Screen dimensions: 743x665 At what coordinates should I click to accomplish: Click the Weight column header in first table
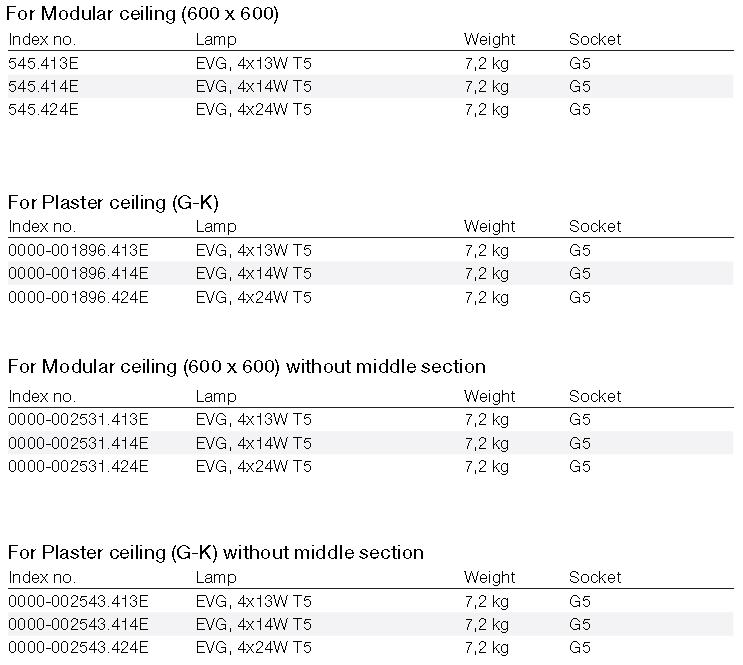coord(489,39)
